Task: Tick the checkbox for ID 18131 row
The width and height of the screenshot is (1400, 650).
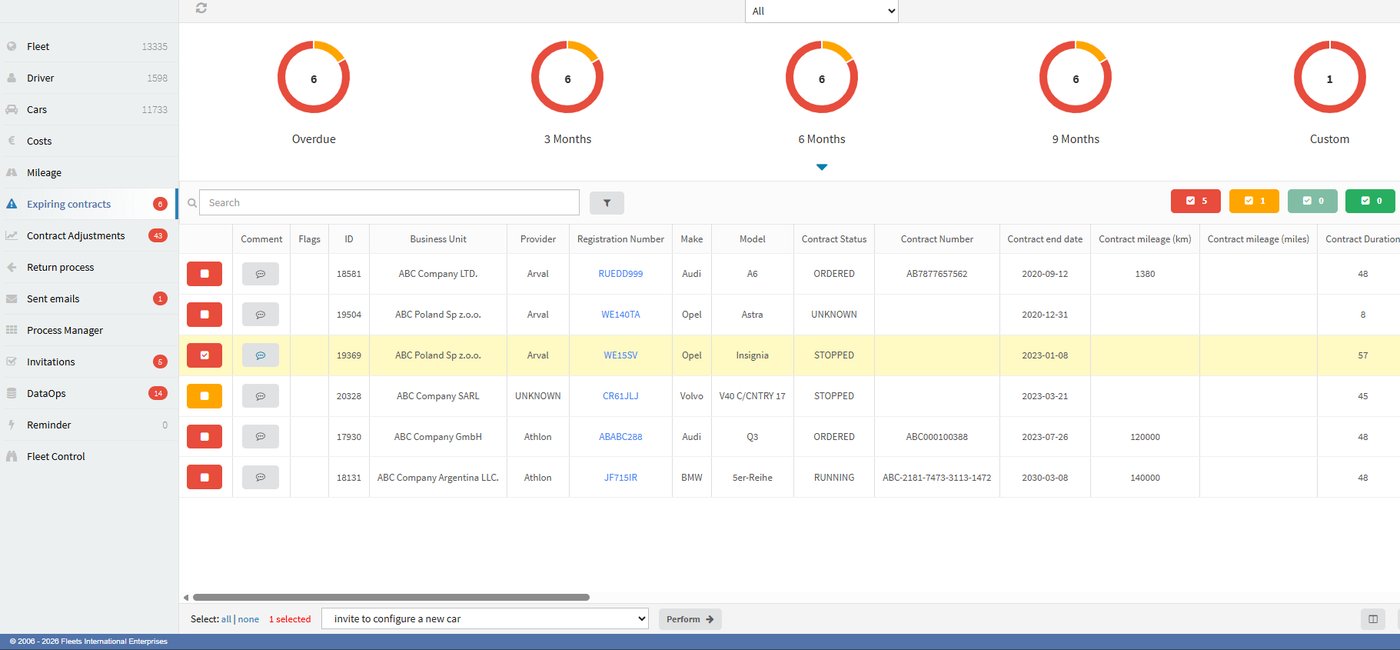Action: [x=204, y=478]
